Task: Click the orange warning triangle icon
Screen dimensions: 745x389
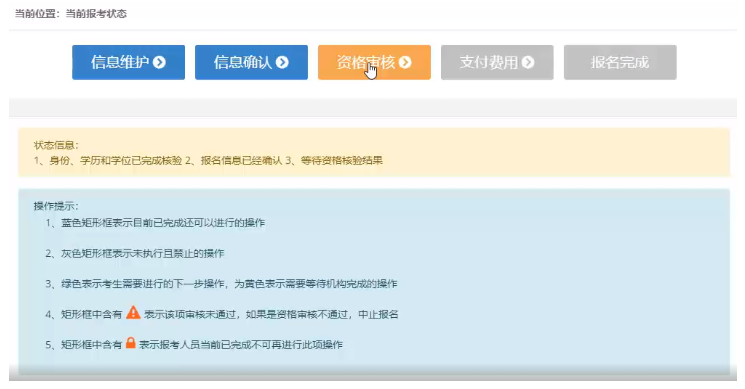Action: pos(133,313)
